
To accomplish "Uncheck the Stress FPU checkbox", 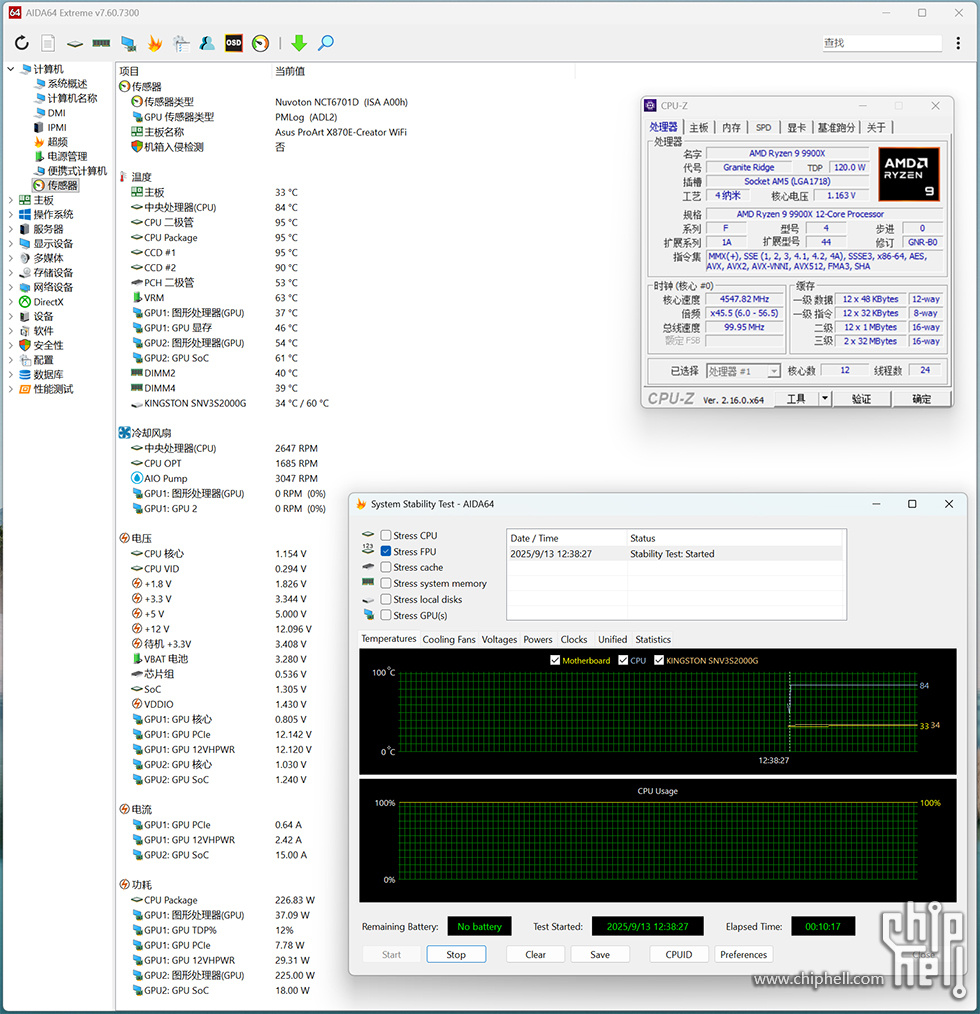I will [386, 552].
